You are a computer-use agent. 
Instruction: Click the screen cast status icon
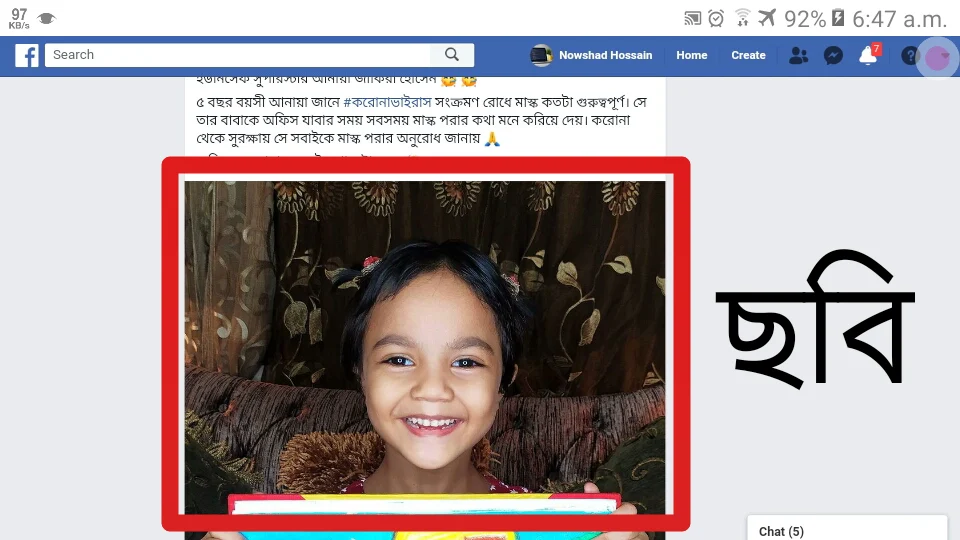[692, 18]
